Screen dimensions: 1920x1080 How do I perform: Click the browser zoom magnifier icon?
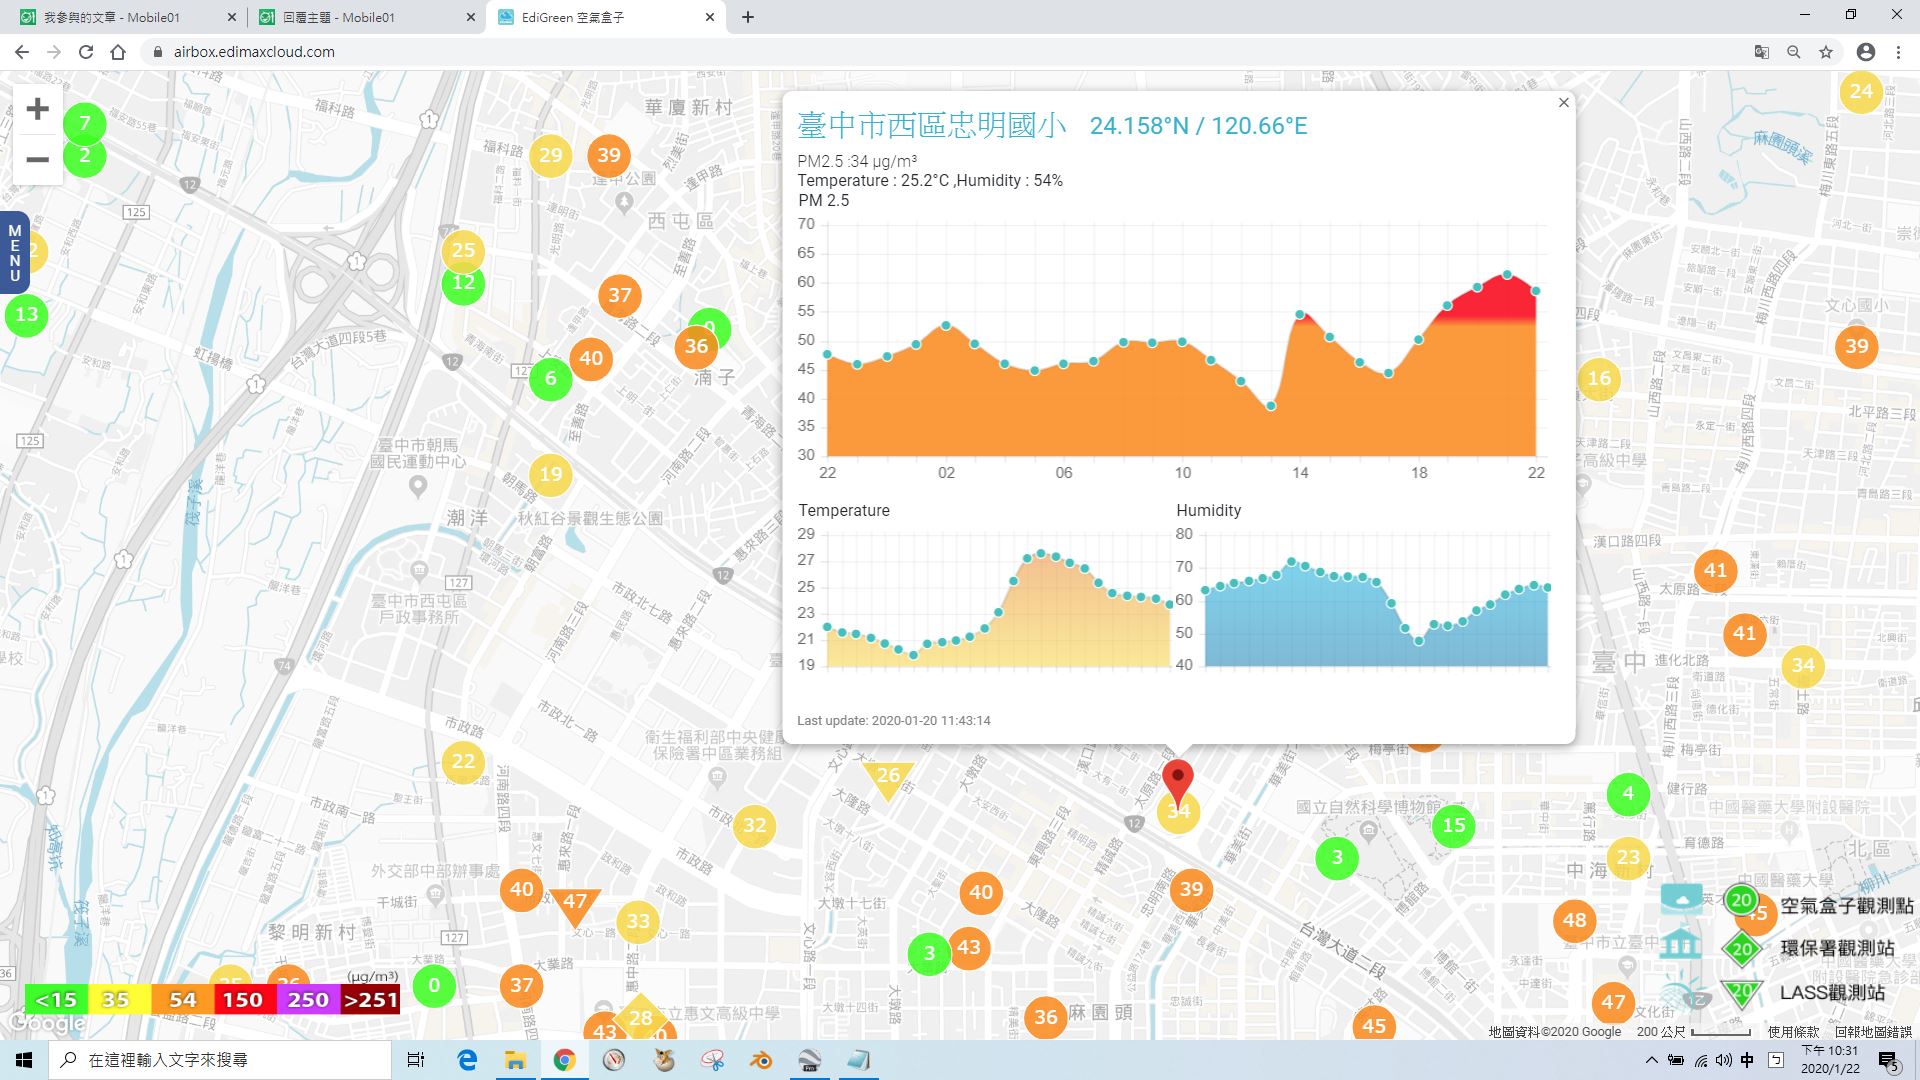pos(1794,52)
